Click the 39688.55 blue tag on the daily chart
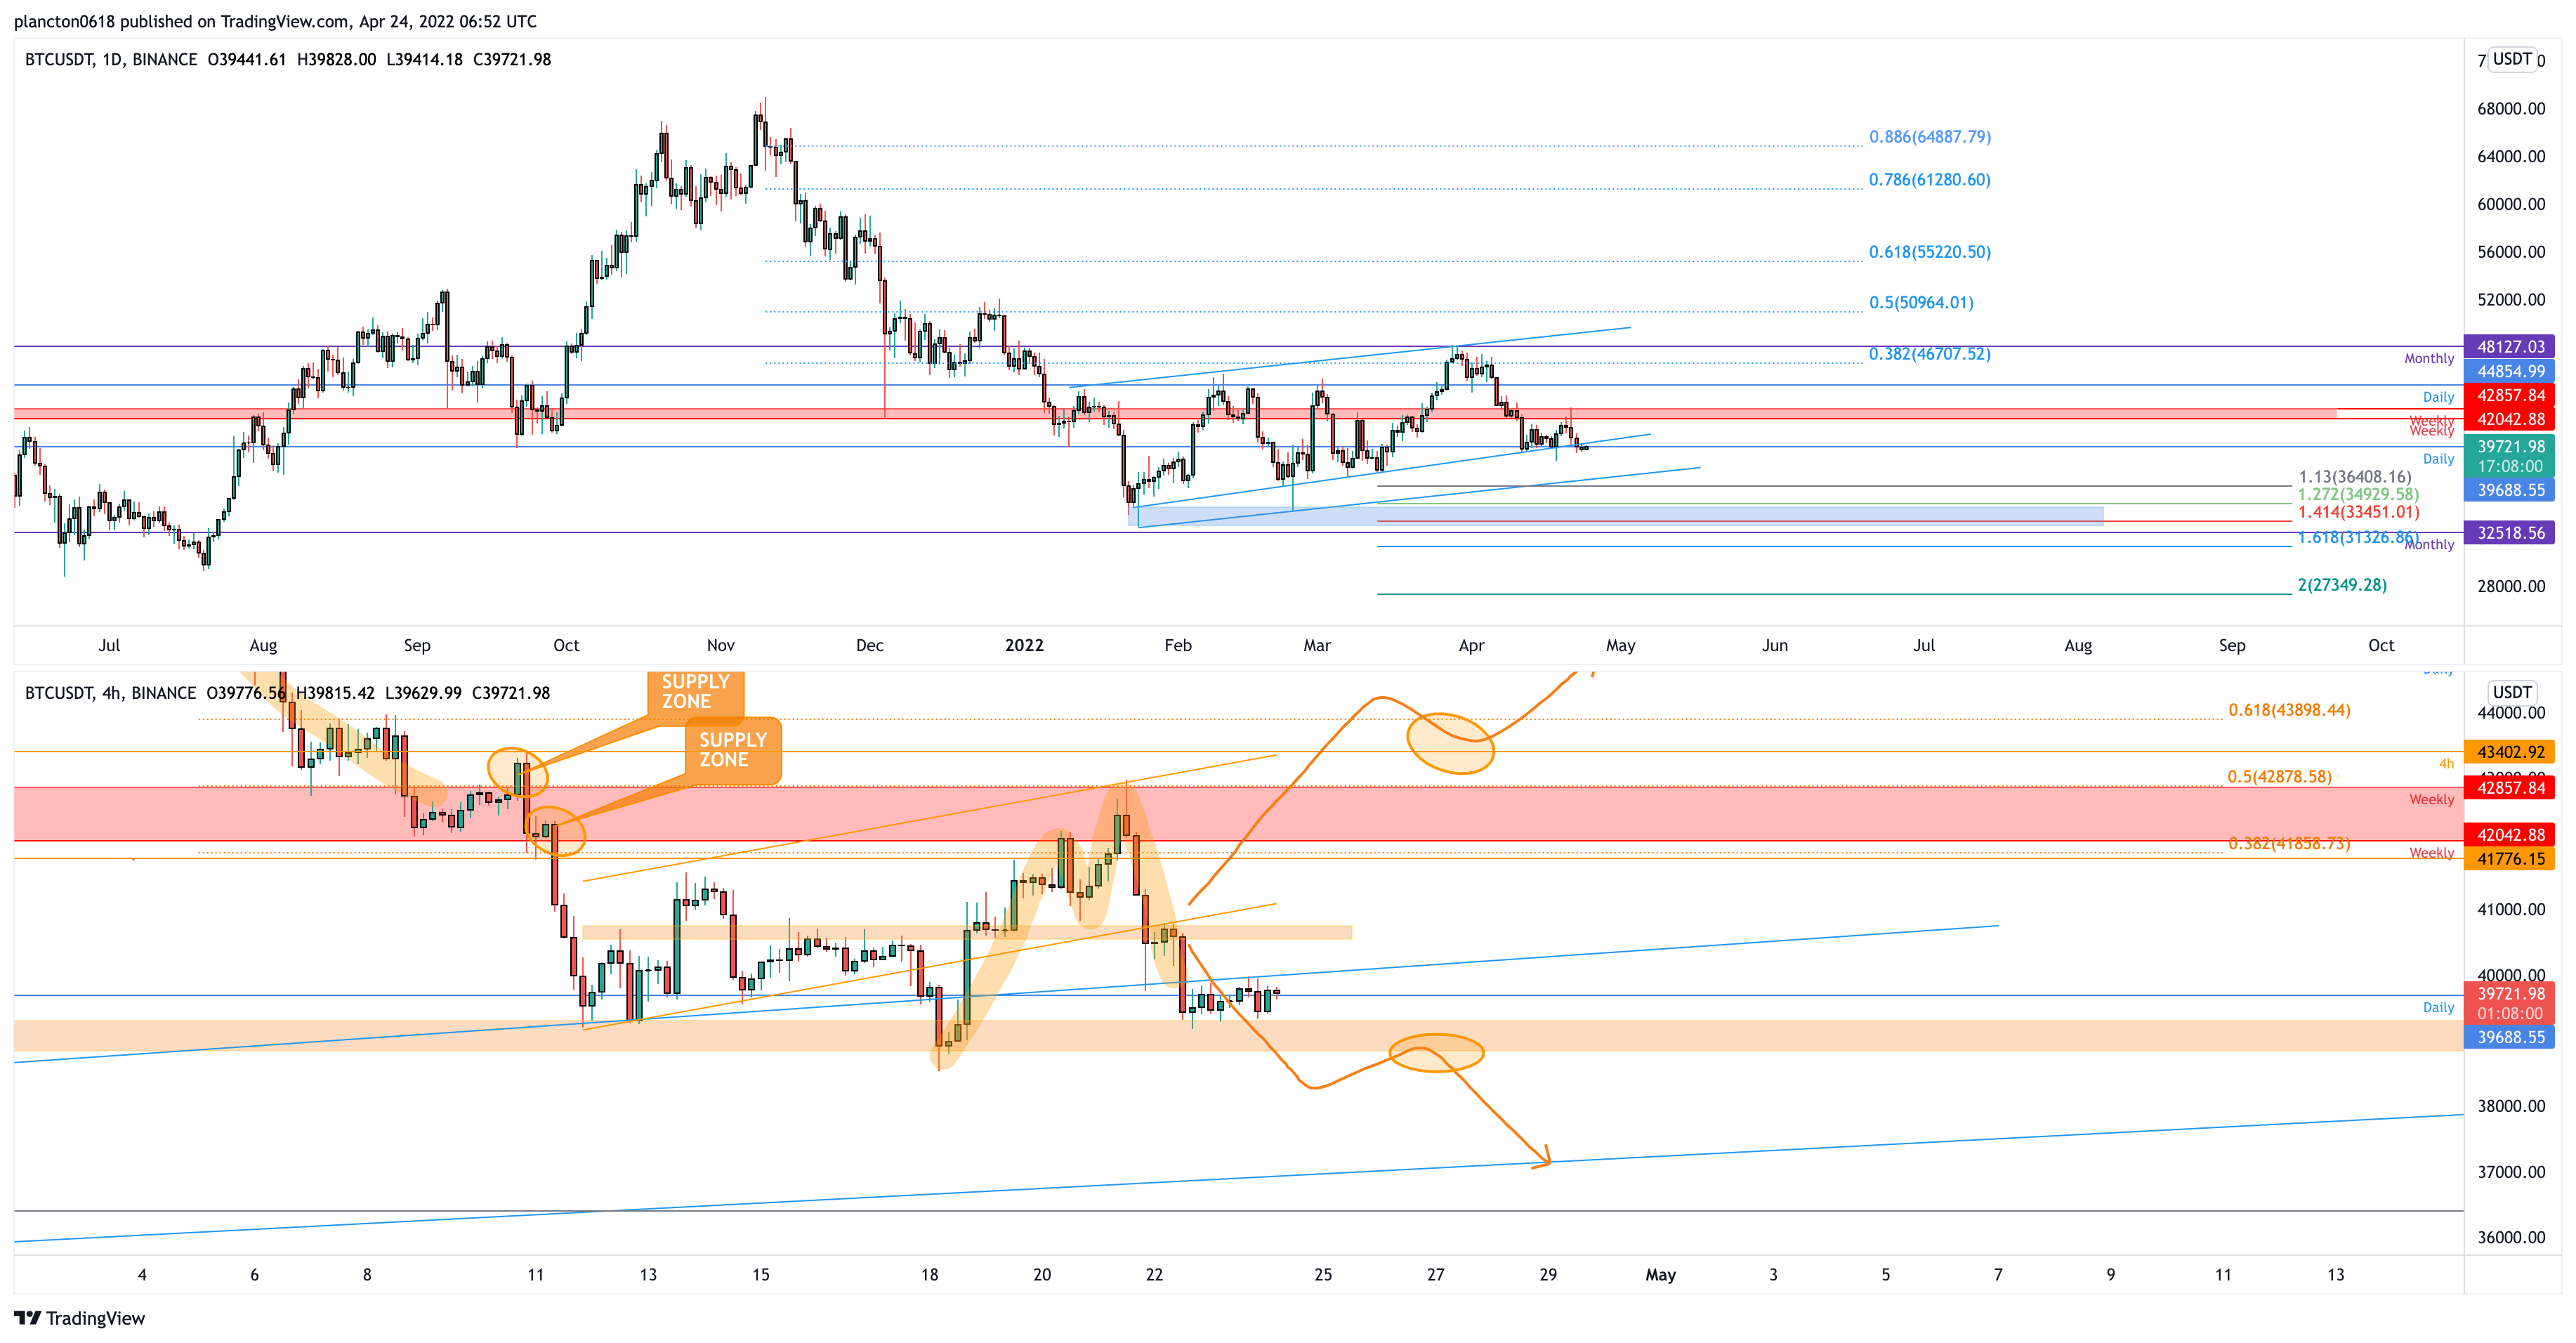This screenshot has width=2576, height=1343. [2510, 490]
